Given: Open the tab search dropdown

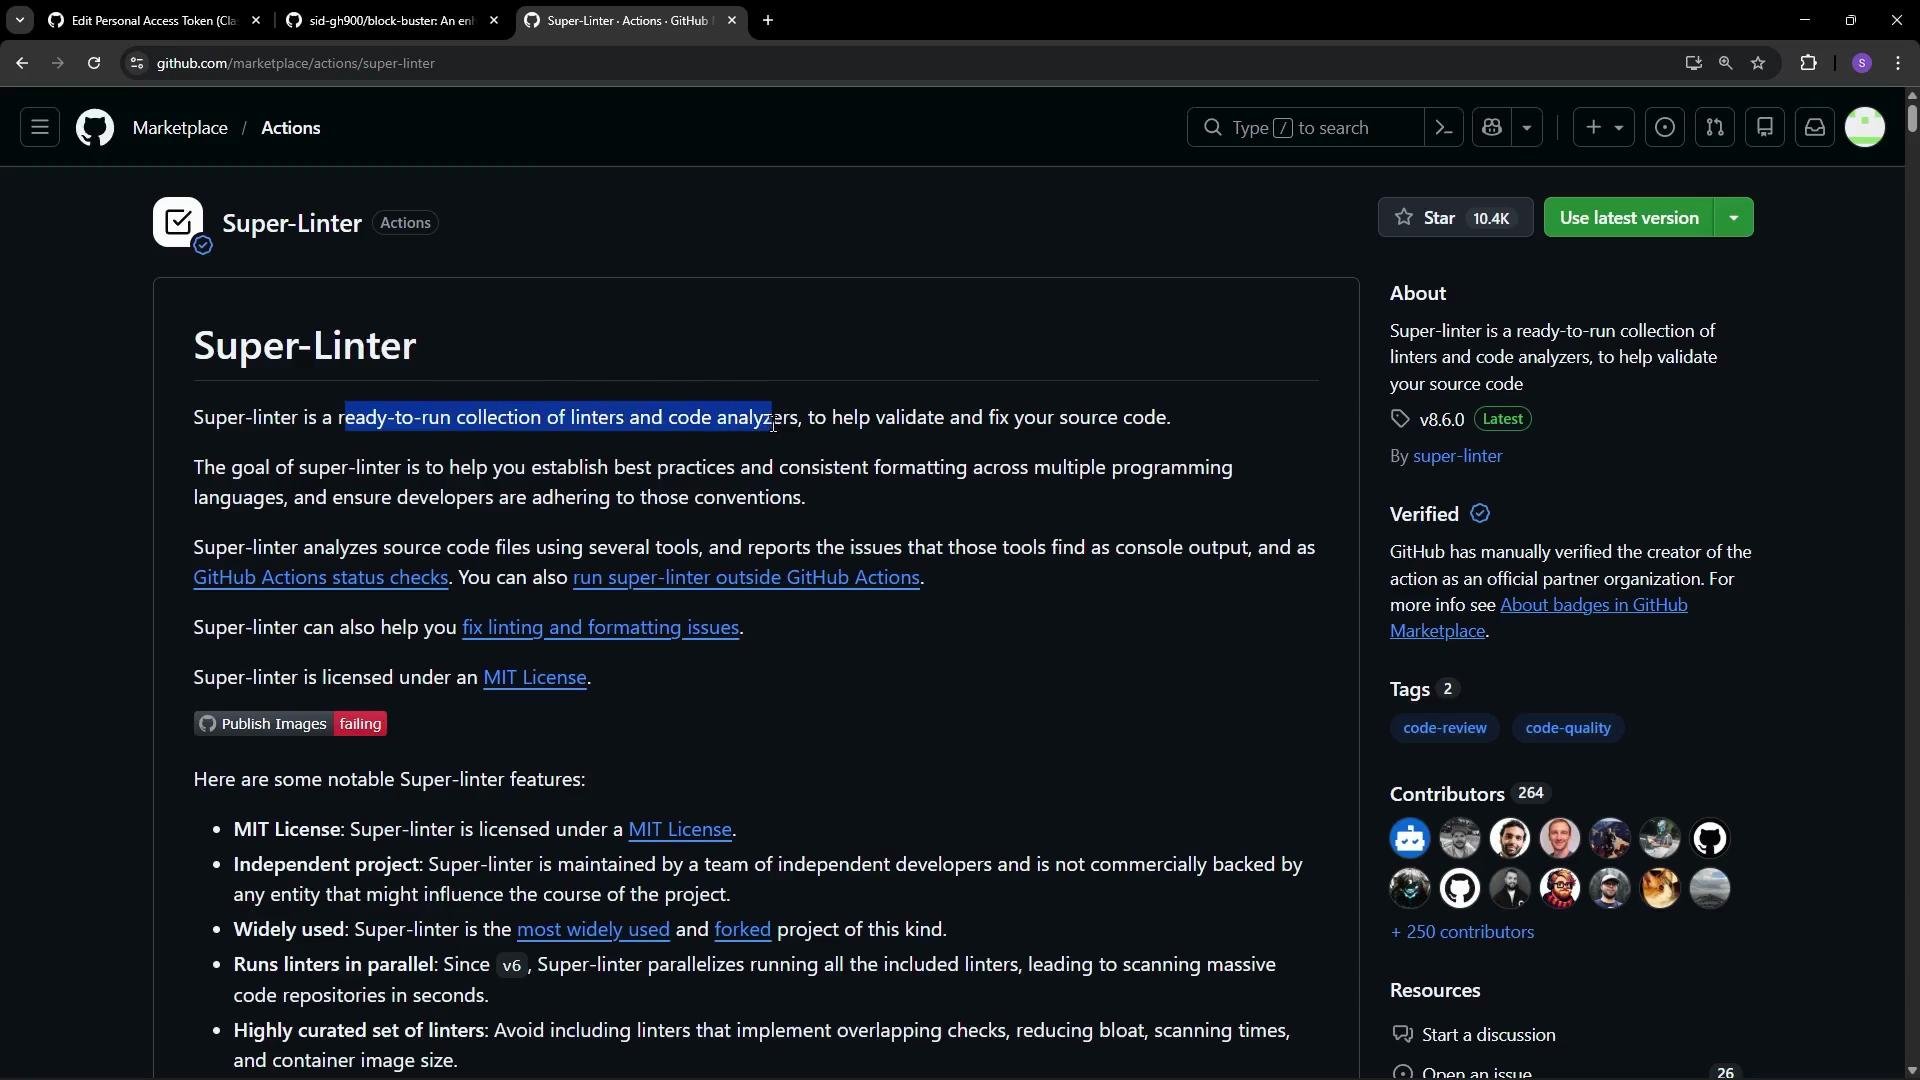Looking at the screenshot, I should [19, 20].
